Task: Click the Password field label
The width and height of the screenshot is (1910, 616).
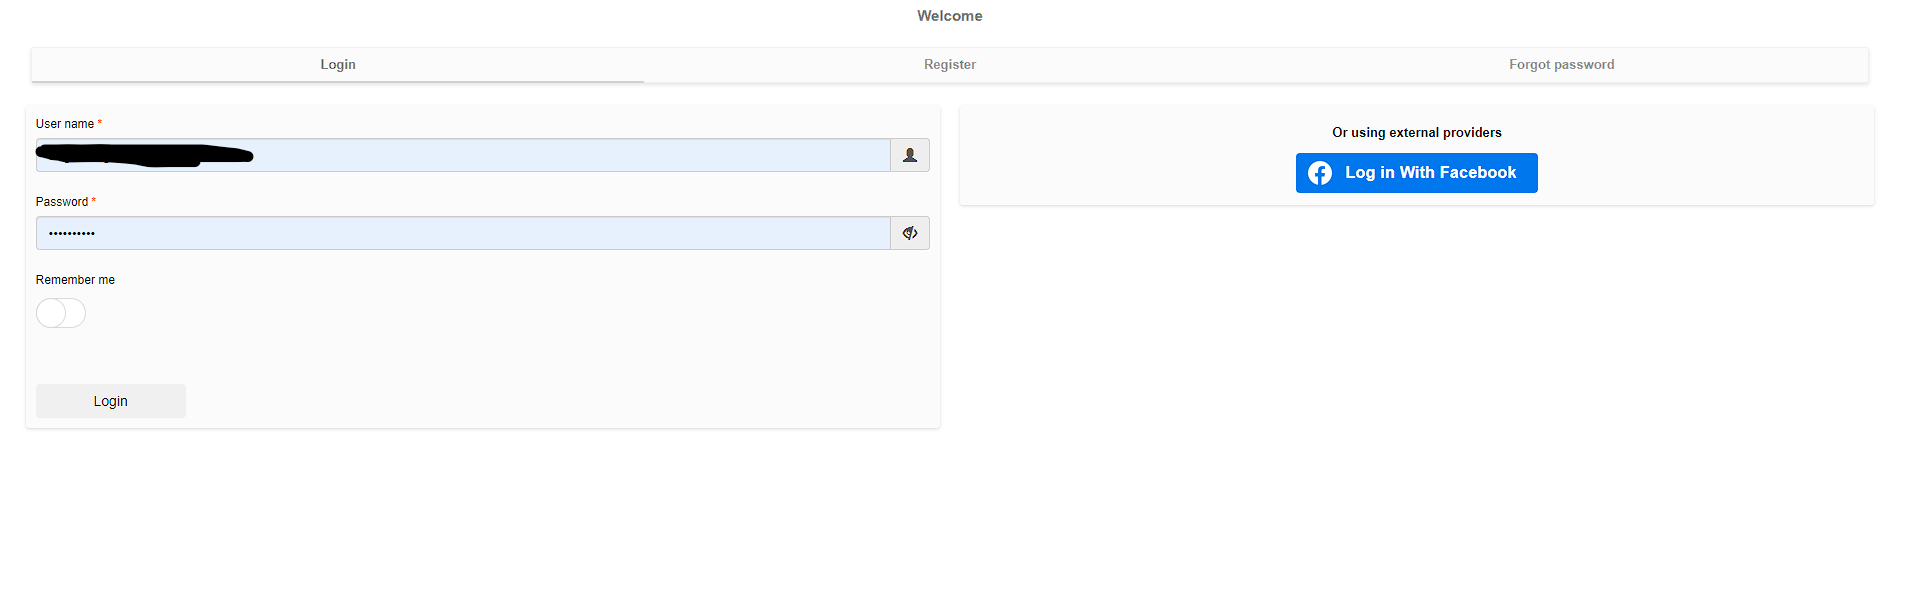Action: point(62,202)
